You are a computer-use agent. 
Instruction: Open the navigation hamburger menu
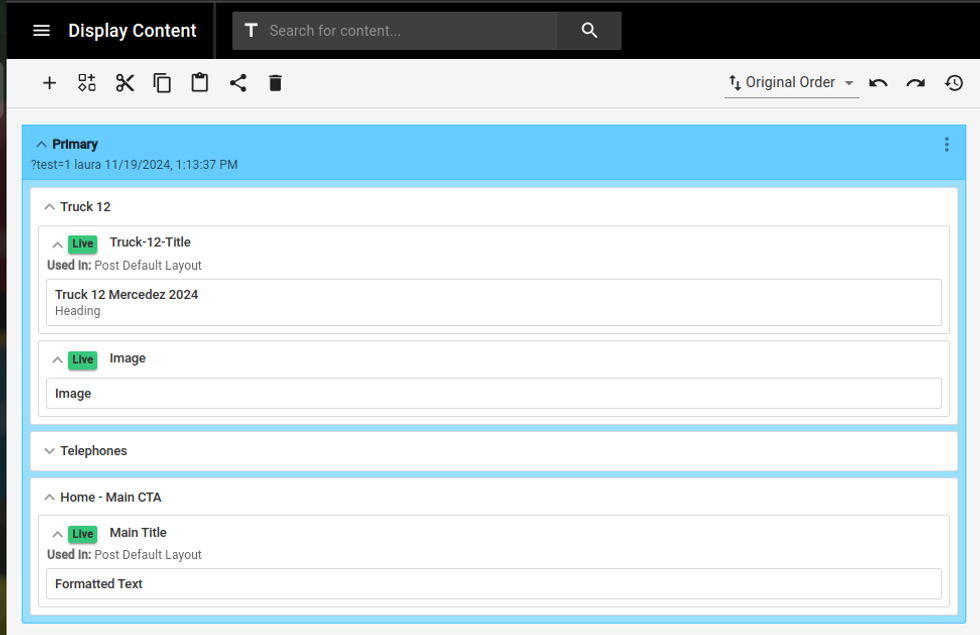[x=41, y=30]
